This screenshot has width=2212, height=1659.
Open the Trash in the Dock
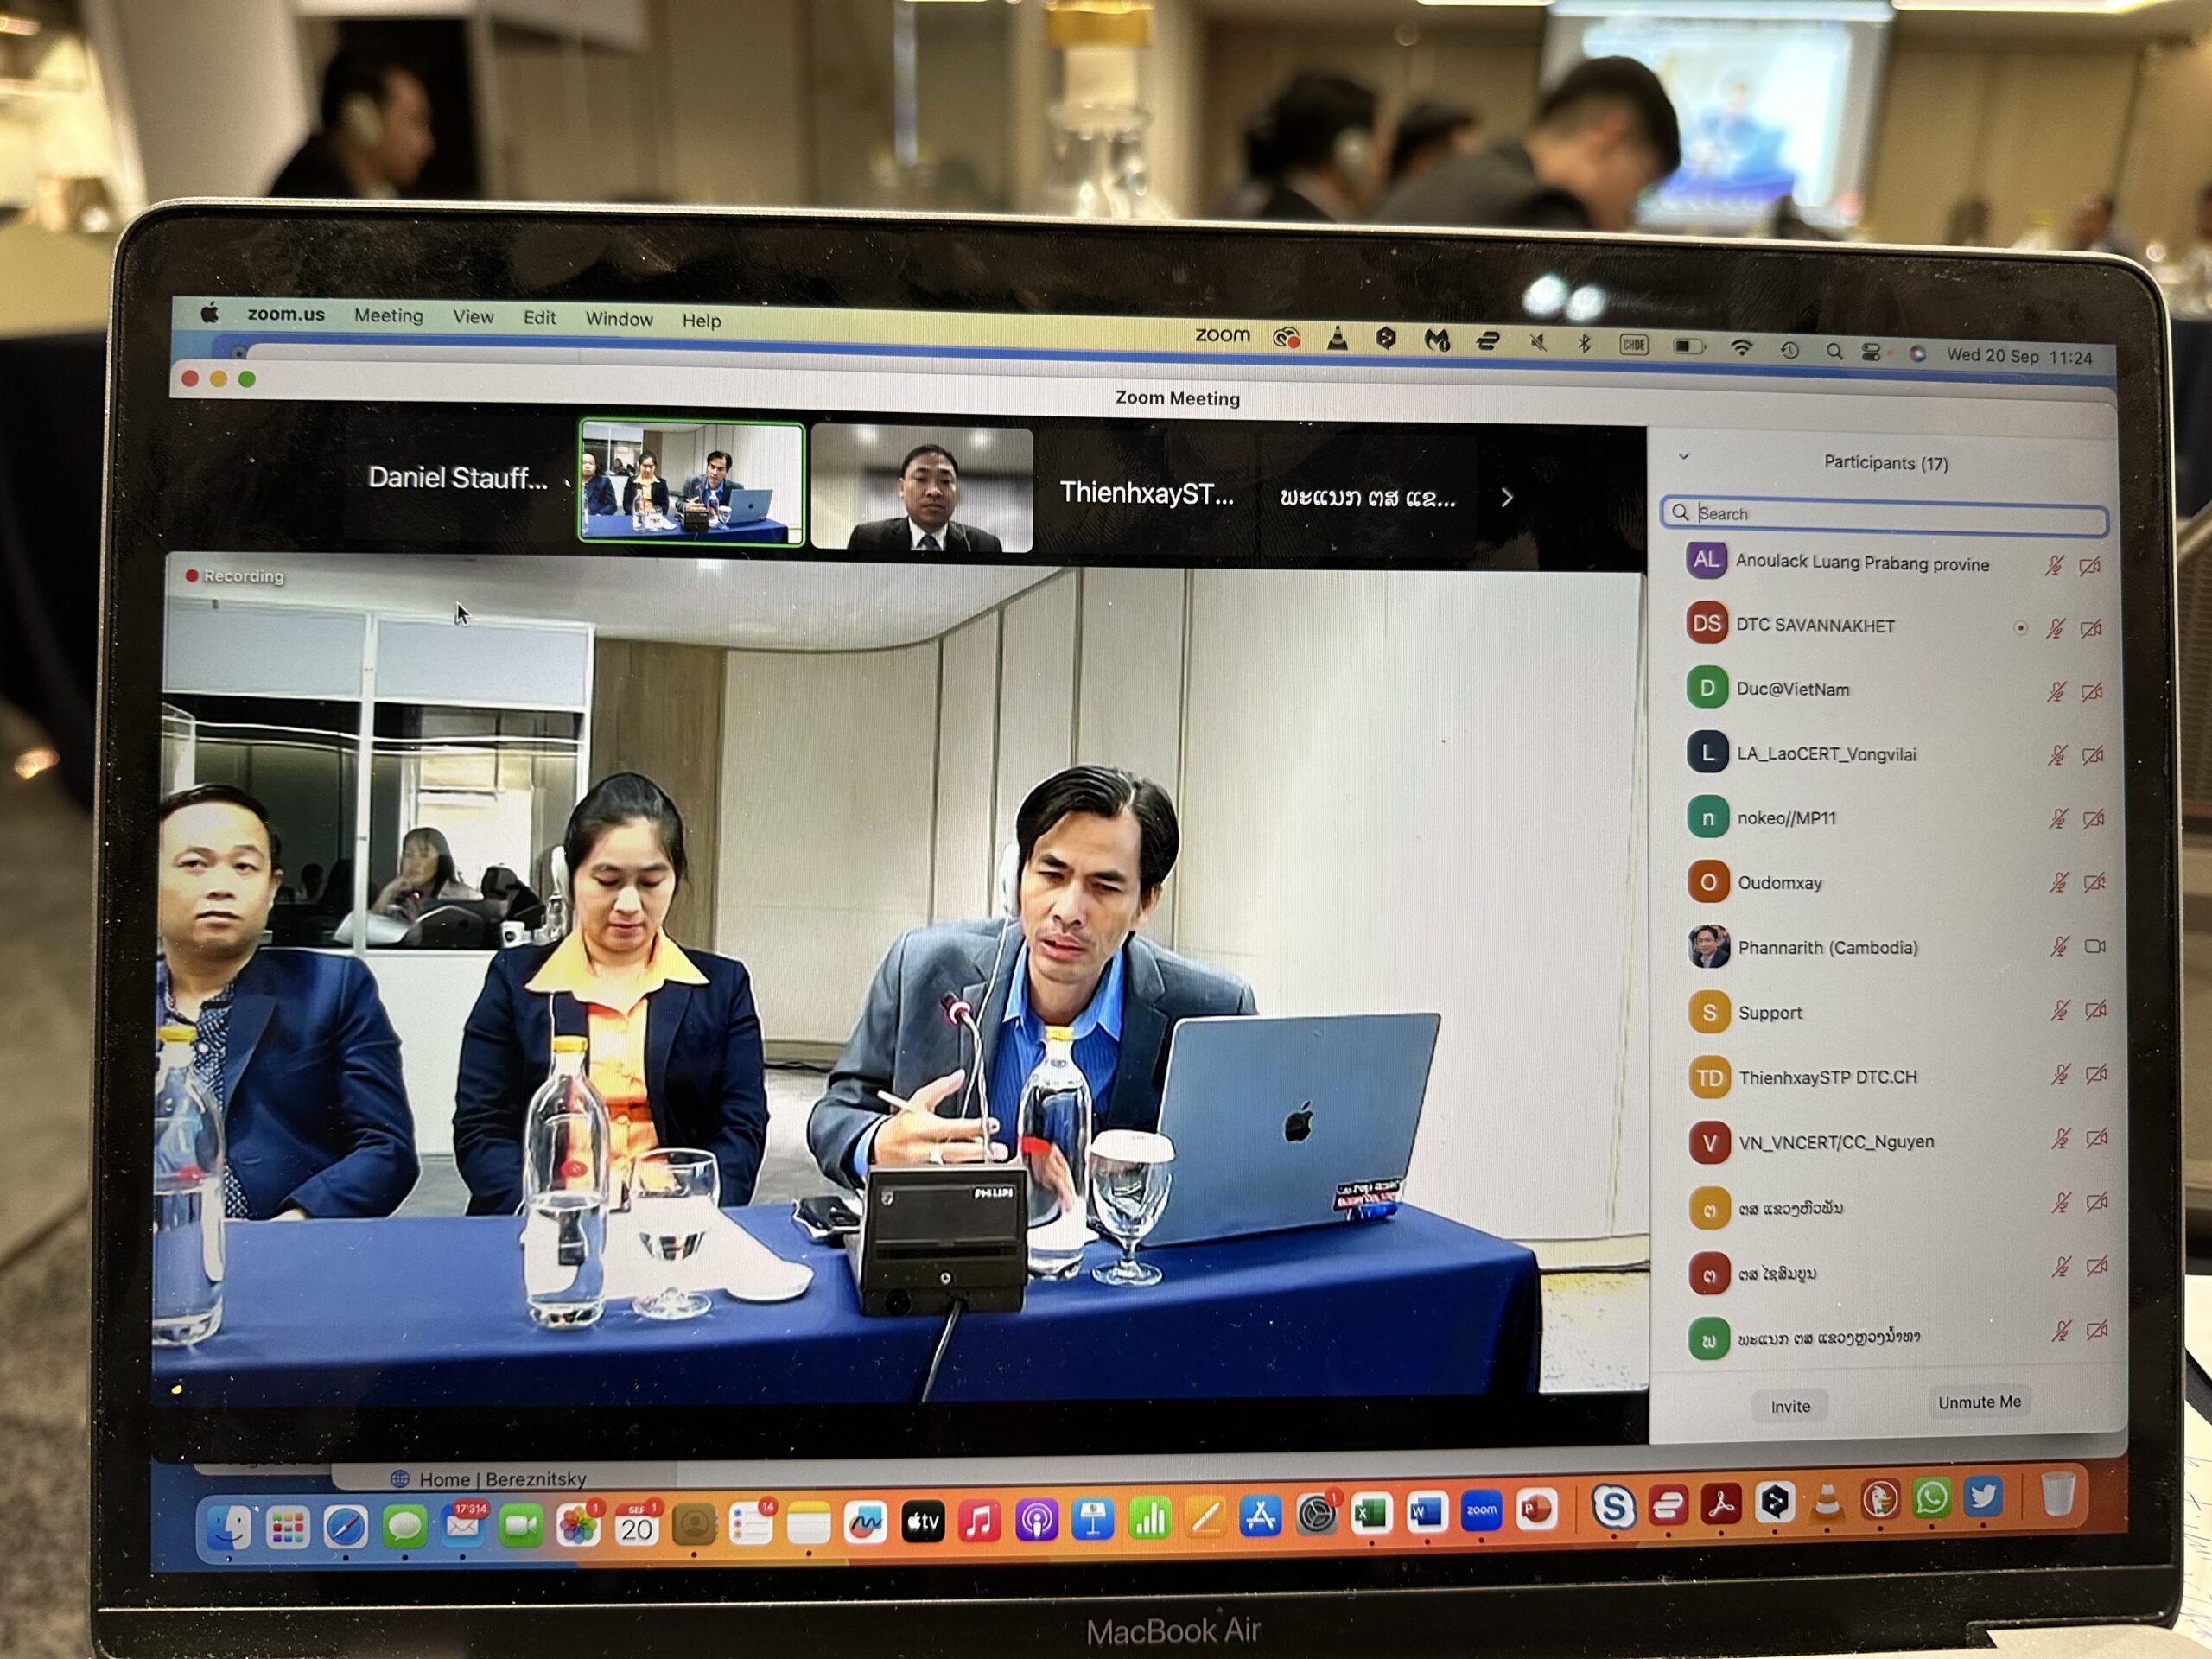[2057, 1494]
